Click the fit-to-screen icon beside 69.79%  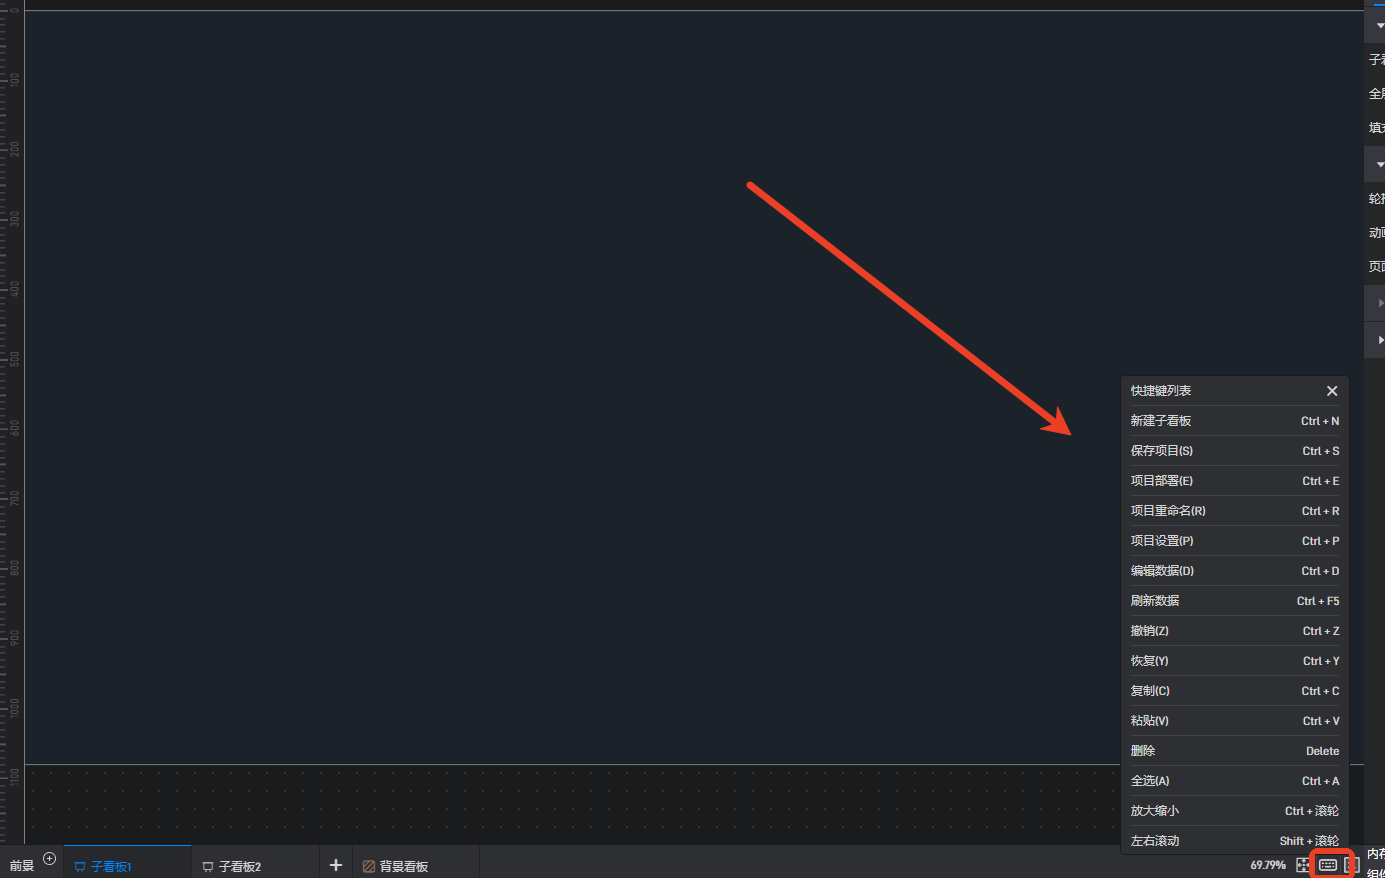pyautogui.click(x=1302, y=864)
